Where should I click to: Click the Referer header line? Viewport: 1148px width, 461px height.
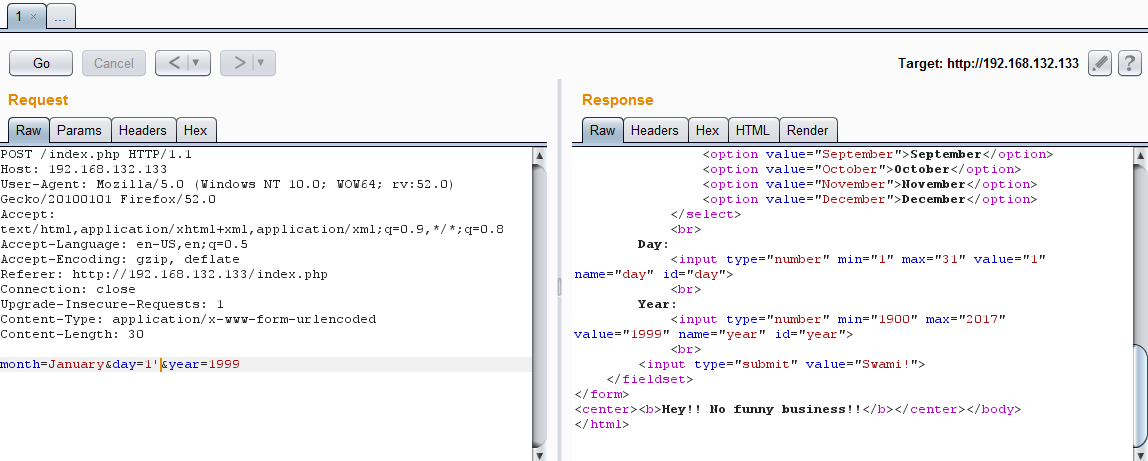164,274
